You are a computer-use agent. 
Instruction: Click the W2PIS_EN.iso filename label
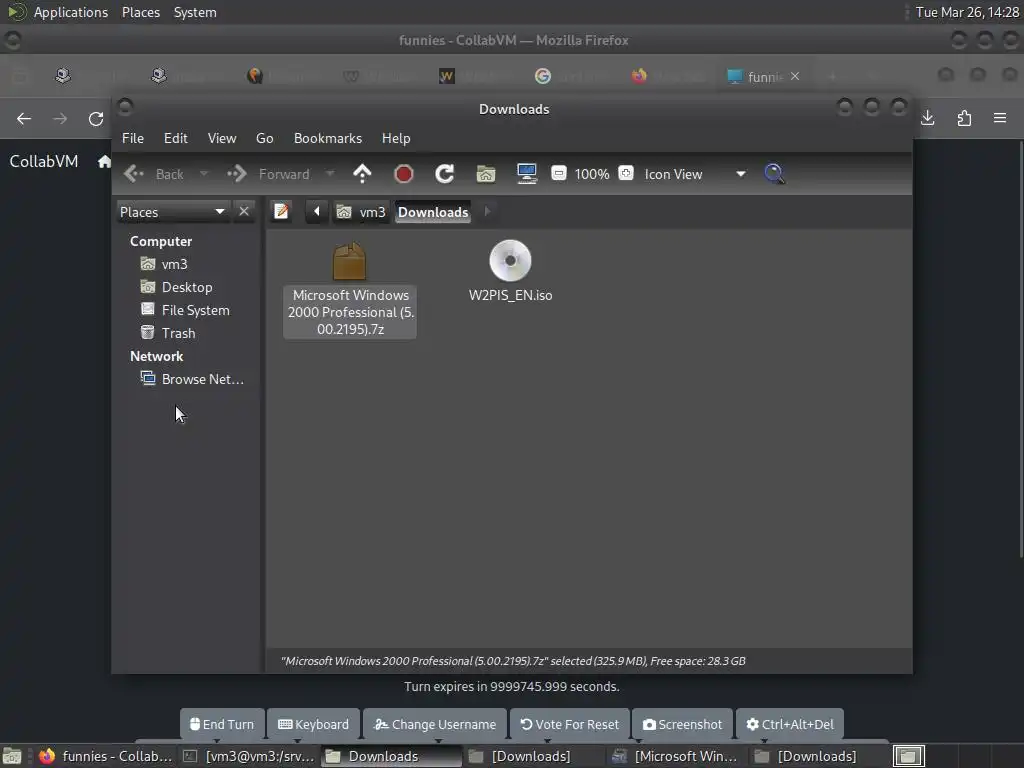coord(511,295)
